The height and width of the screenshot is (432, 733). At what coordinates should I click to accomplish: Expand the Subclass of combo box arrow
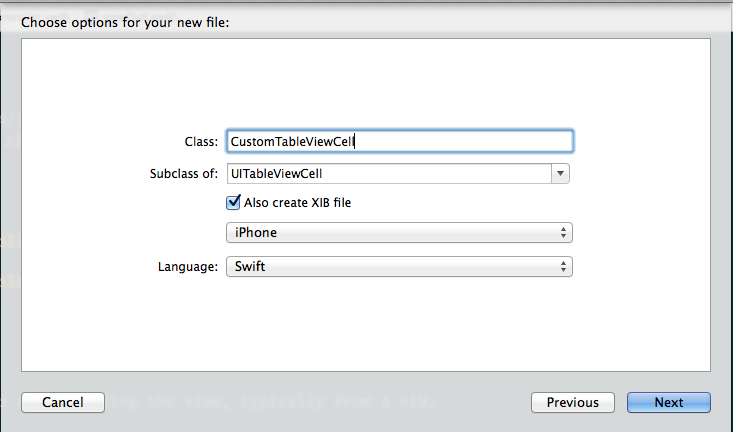tap(560, 173)
